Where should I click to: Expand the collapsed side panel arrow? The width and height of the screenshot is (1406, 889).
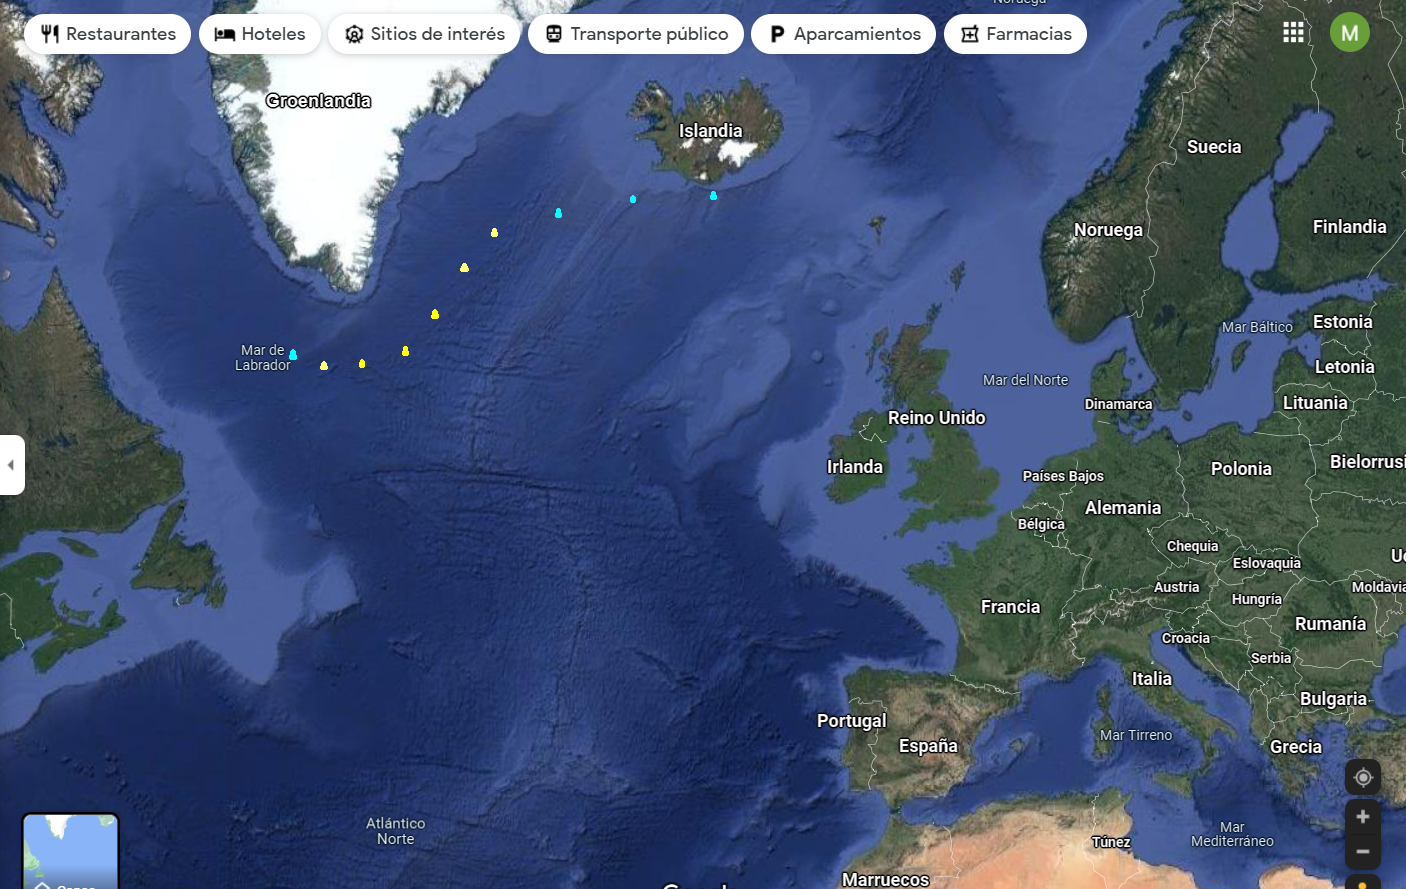click(x=11, y=465)
